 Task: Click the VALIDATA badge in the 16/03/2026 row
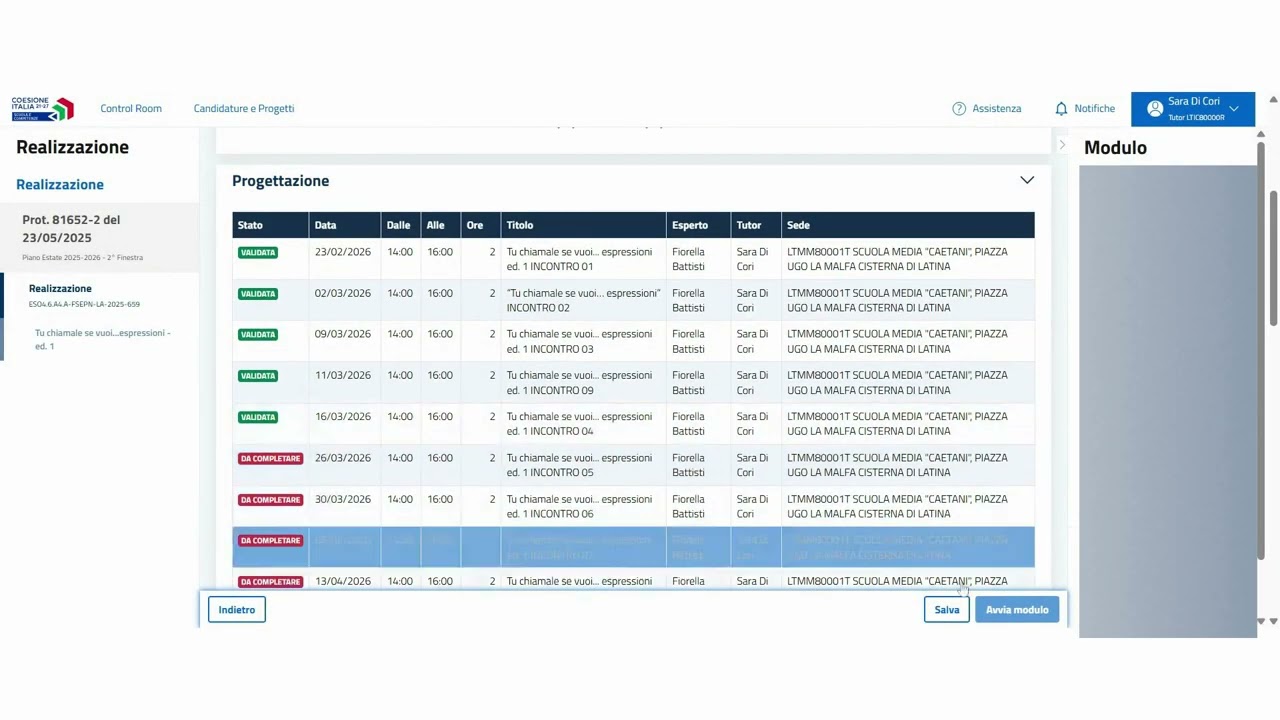point(258,417)
